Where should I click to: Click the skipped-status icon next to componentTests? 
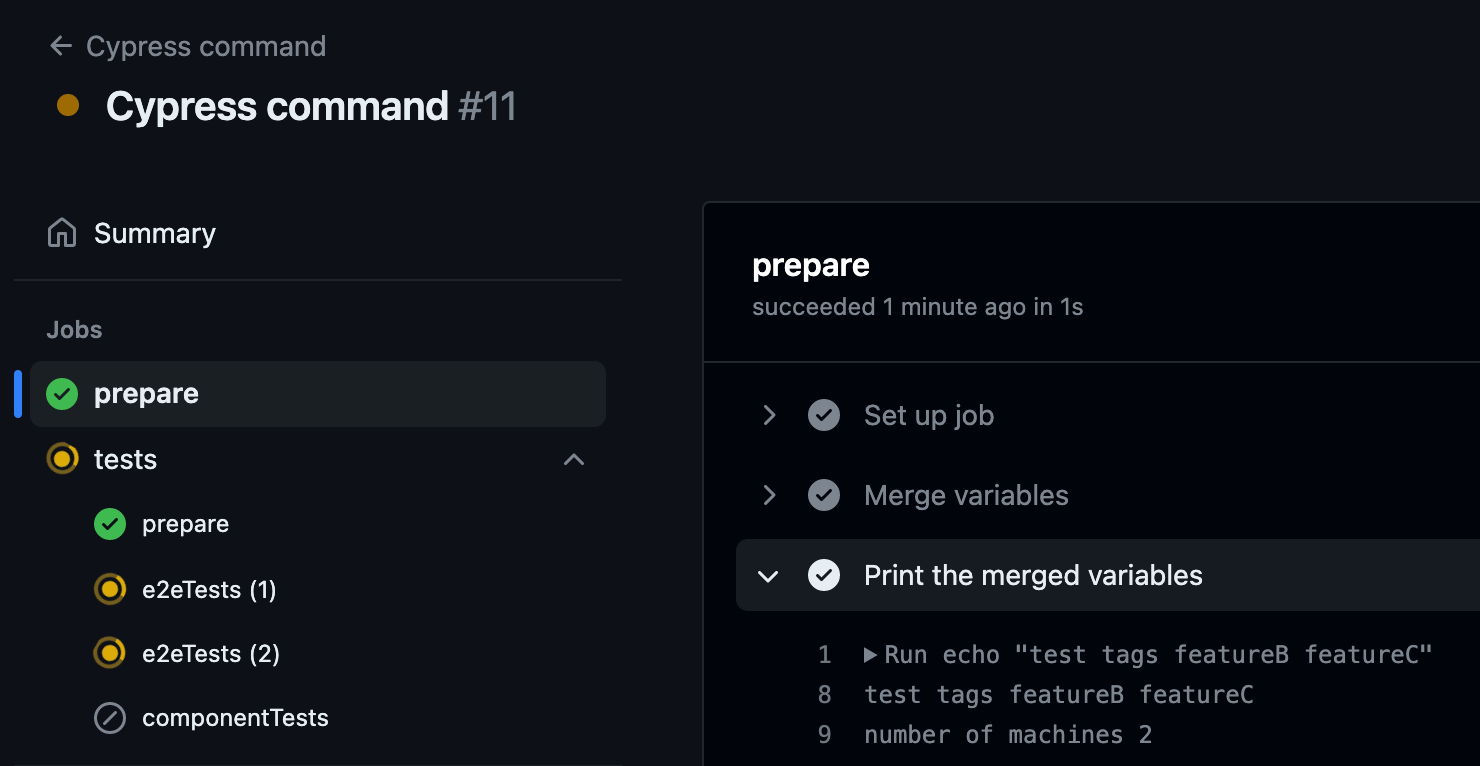pos(110,717)
